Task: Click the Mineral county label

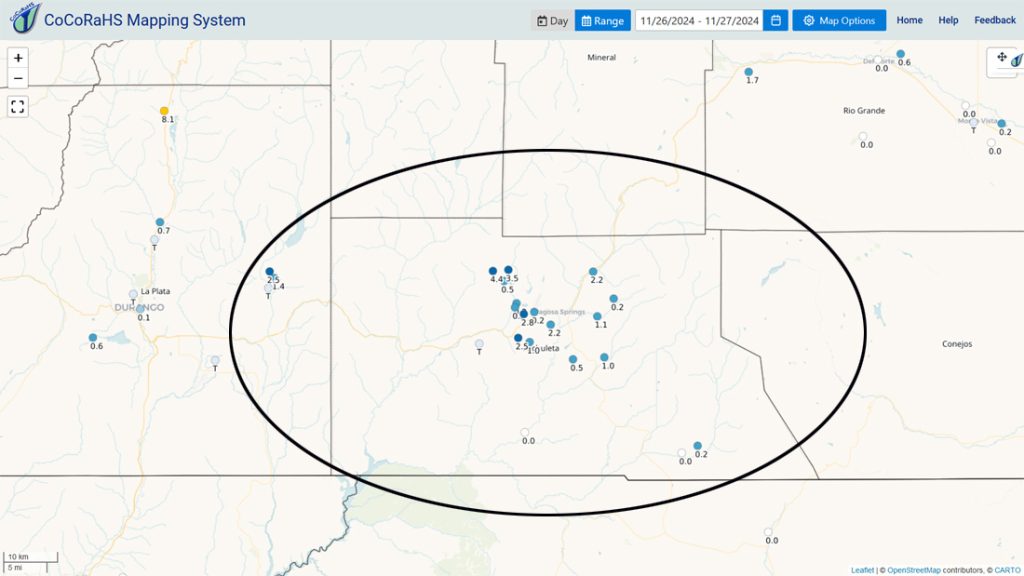Action: tap(601, 57)
